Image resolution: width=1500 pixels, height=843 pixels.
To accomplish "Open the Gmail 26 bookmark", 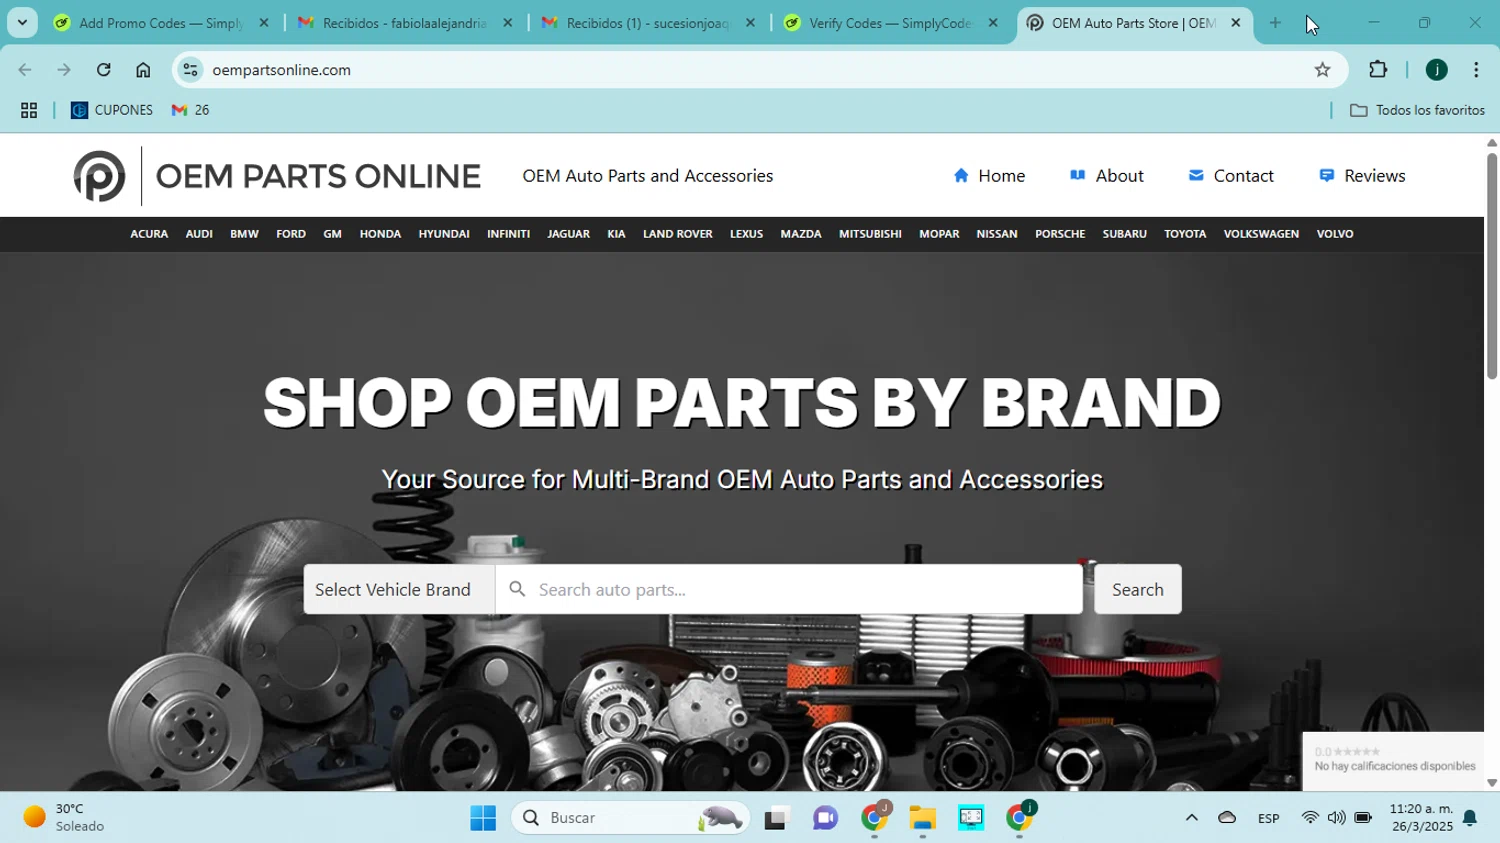I will pos(190,110).
